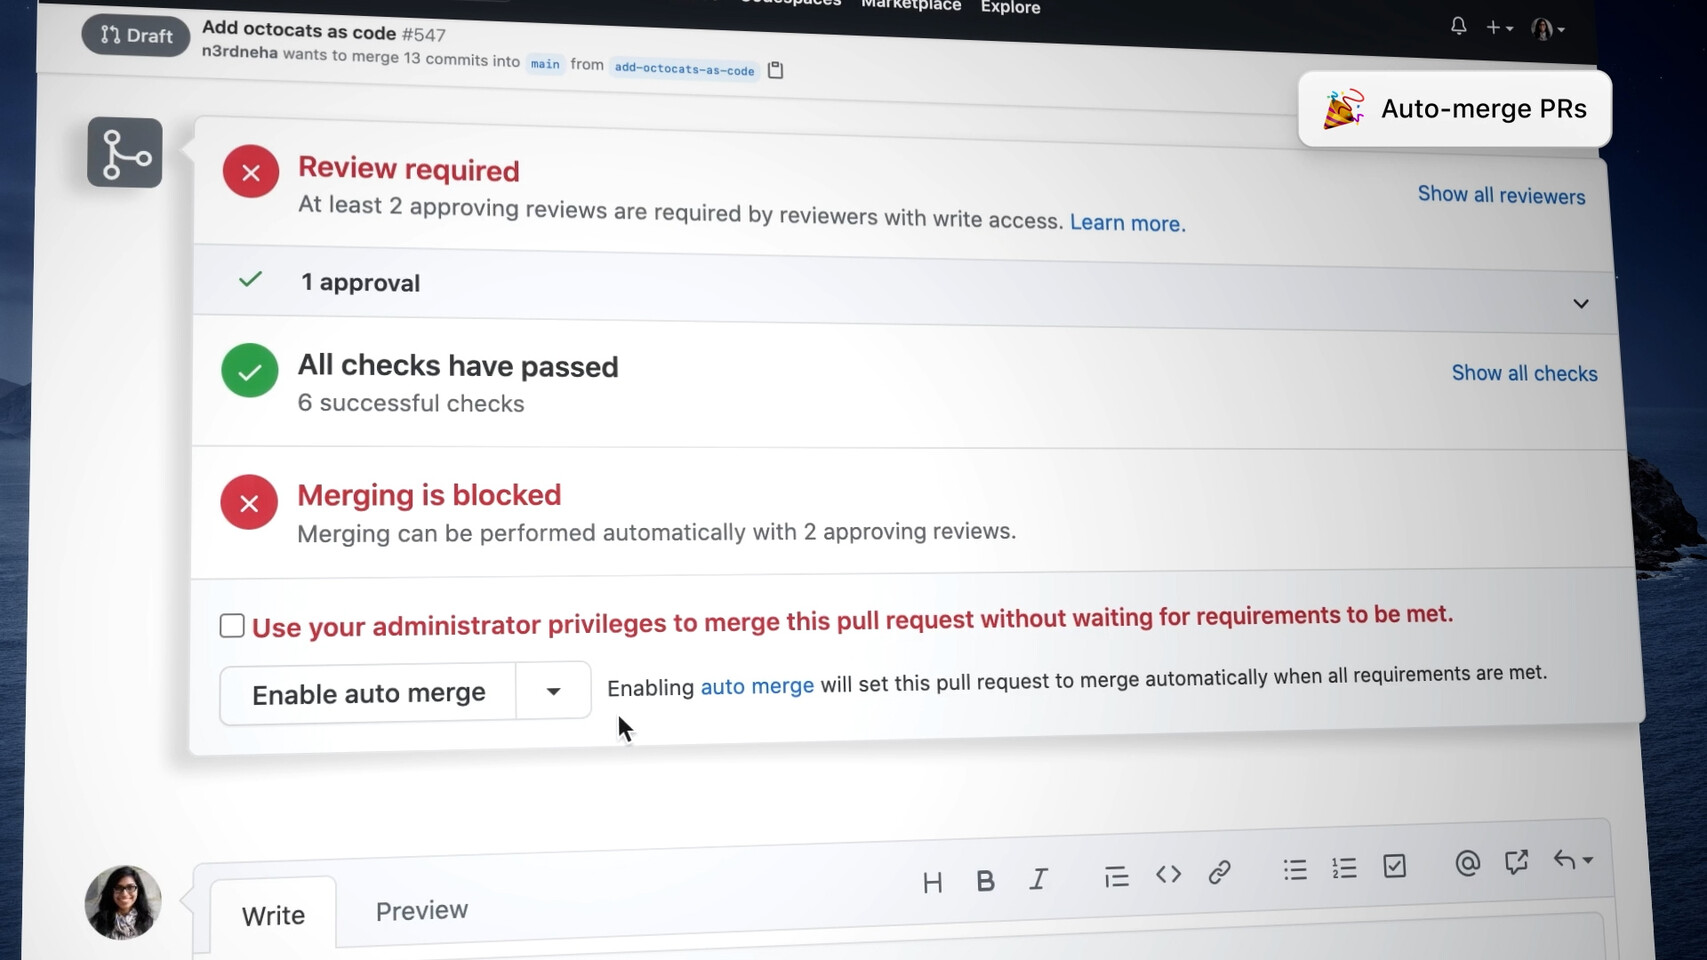Insert a bulleted list
Viewport: 1707px width, 960px height.
(1295, 870)
